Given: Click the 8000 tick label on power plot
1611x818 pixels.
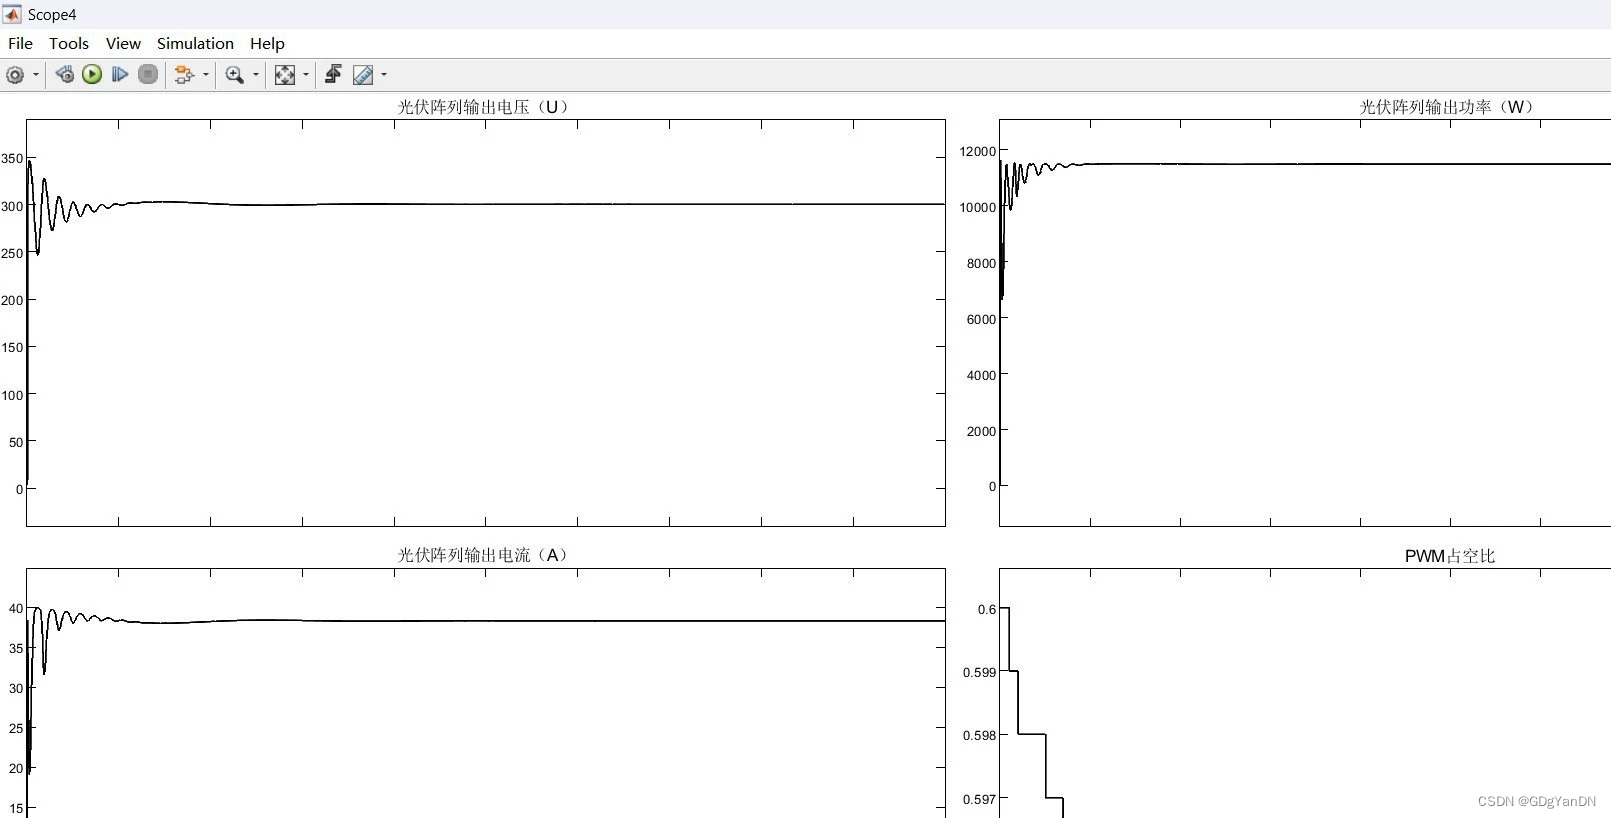Looking at the screenshot, I should coord(981,264).
